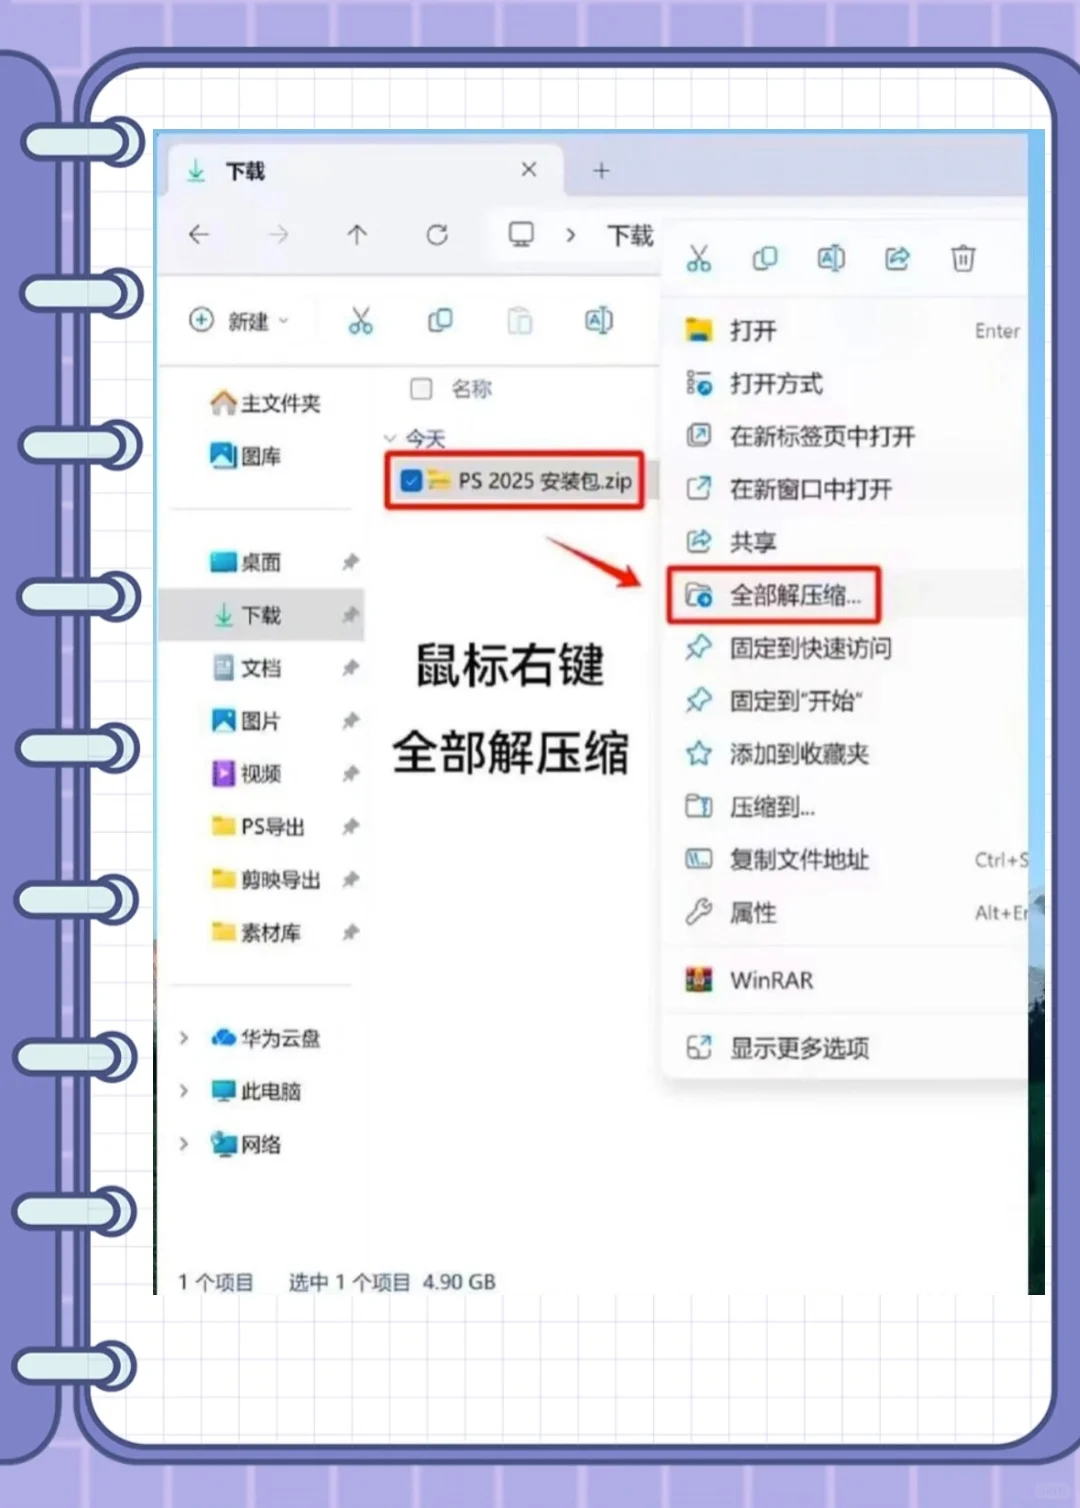The width and height of the screenshot is (1080, 1508).
Task: Click the back navigation arrow
Action: 198,236
